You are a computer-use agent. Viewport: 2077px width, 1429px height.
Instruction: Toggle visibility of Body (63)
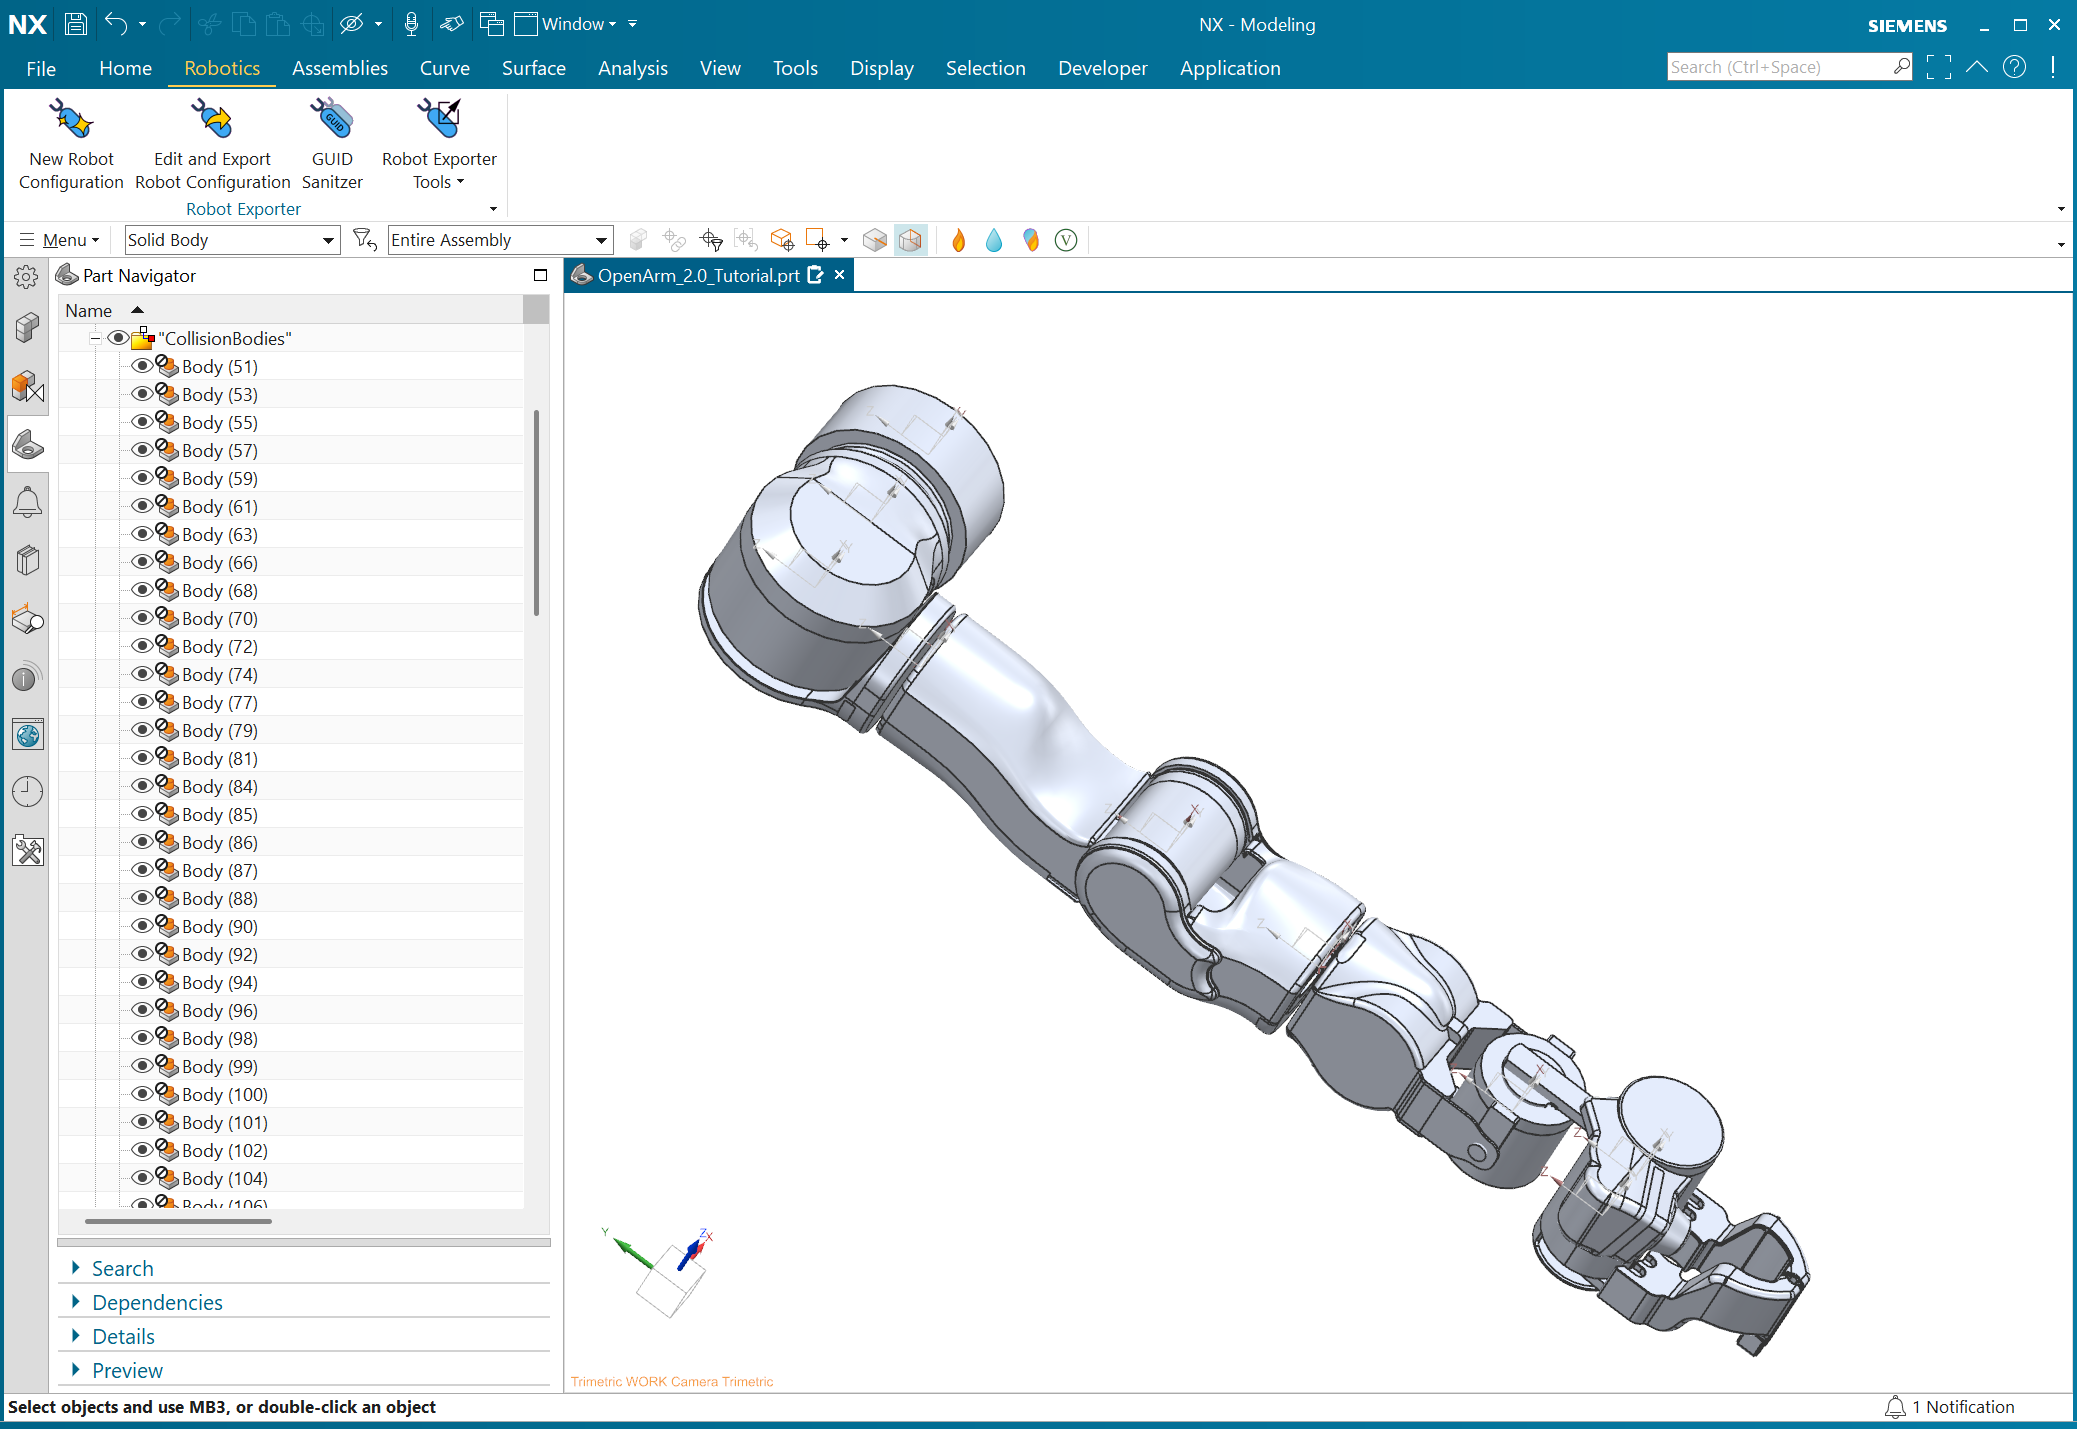click(142, 534)
